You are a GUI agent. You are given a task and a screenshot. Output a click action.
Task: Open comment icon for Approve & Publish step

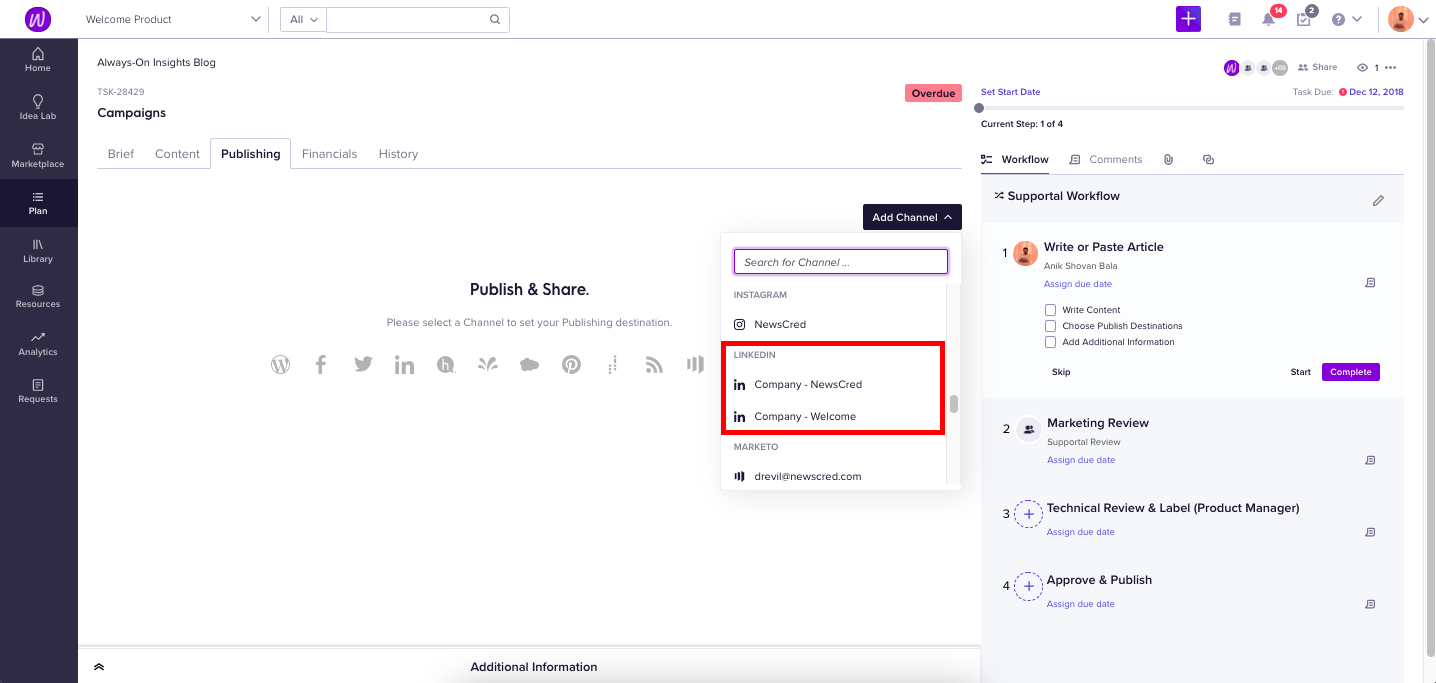tap(1370, 604)
